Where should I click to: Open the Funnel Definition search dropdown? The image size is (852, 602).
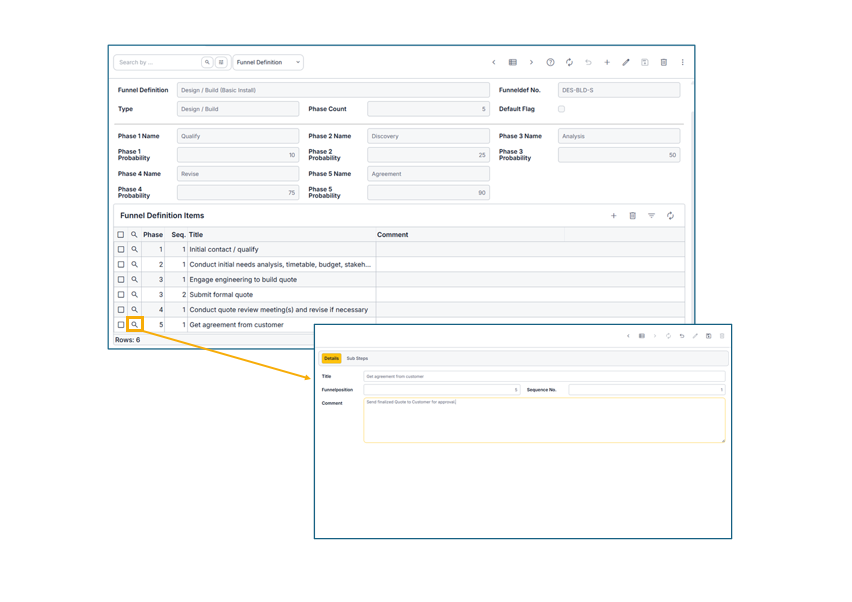click(268, 62)
